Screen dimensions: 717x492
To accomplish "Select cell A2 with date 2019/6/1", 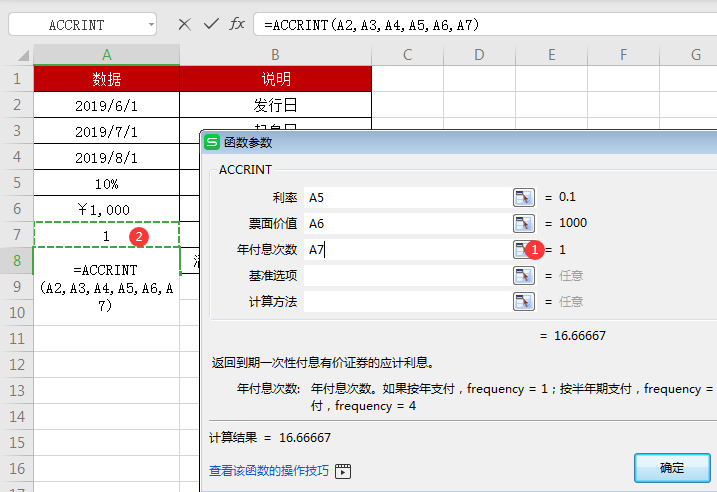I will coord(106,105).
